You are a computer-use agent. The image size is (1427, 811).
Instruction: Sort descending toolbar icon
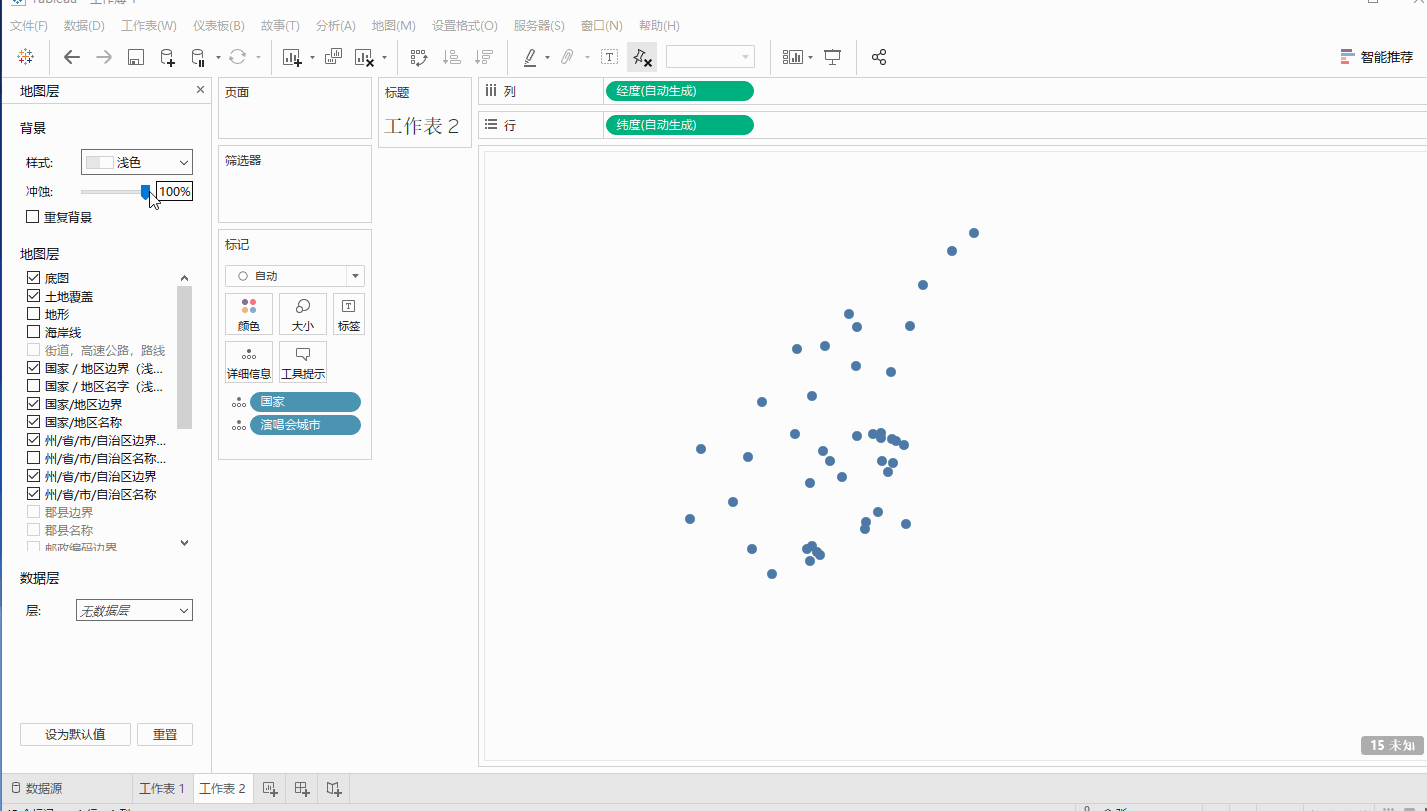point(484,57)
